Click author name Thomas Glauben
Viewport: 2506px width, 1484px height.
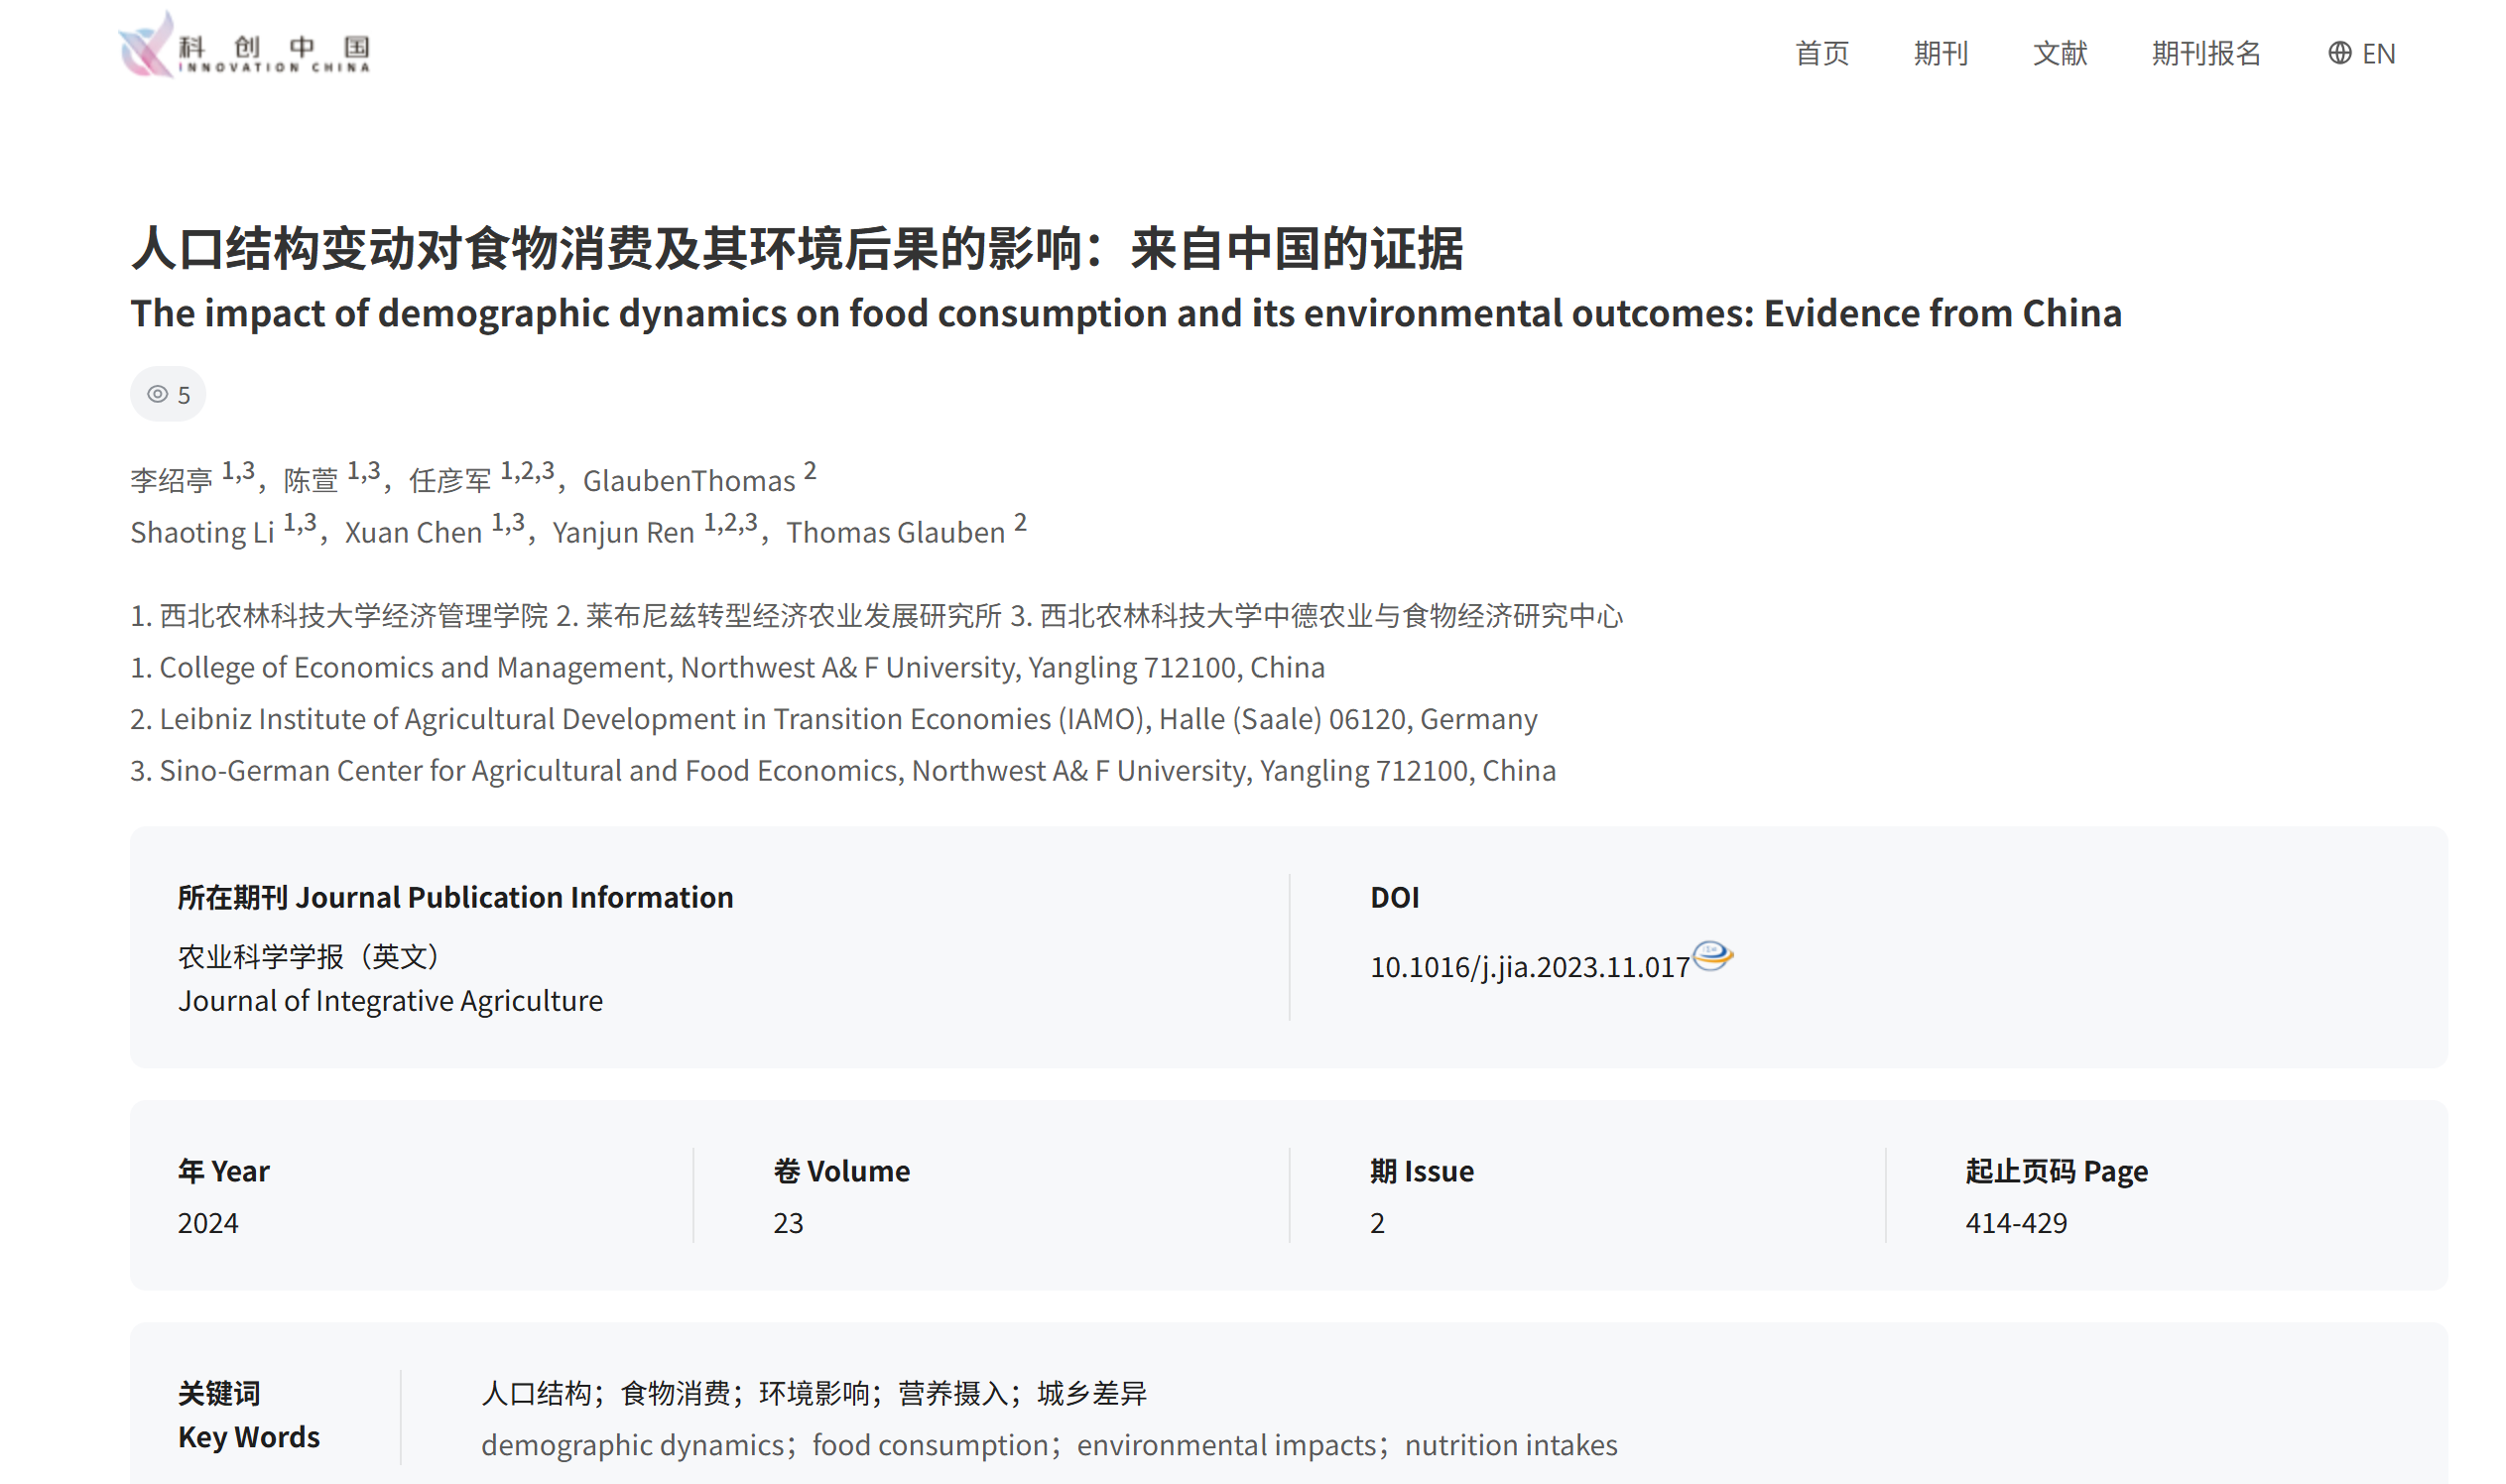[x=895, y=533]
